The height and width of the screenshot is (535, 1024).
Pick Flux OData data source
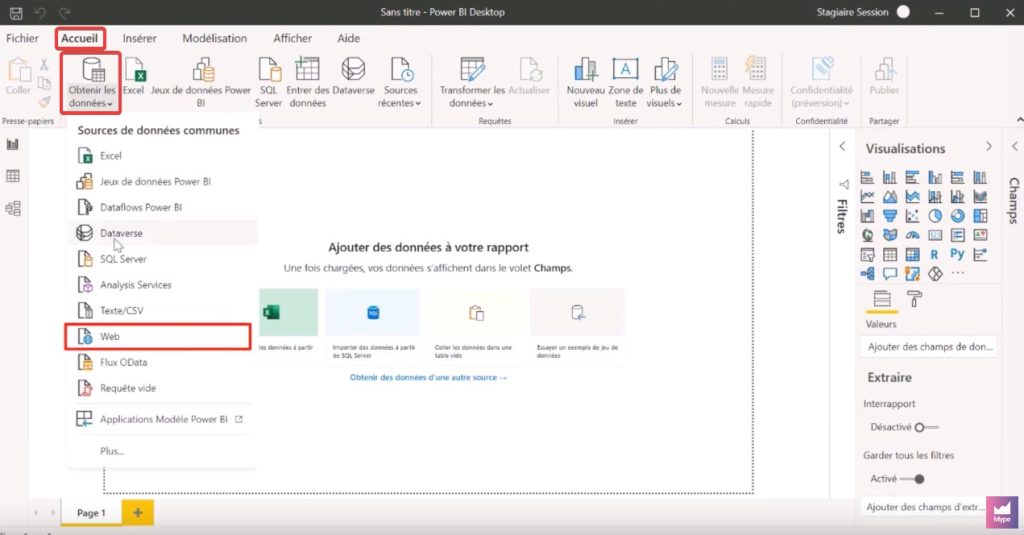point(163,362)
